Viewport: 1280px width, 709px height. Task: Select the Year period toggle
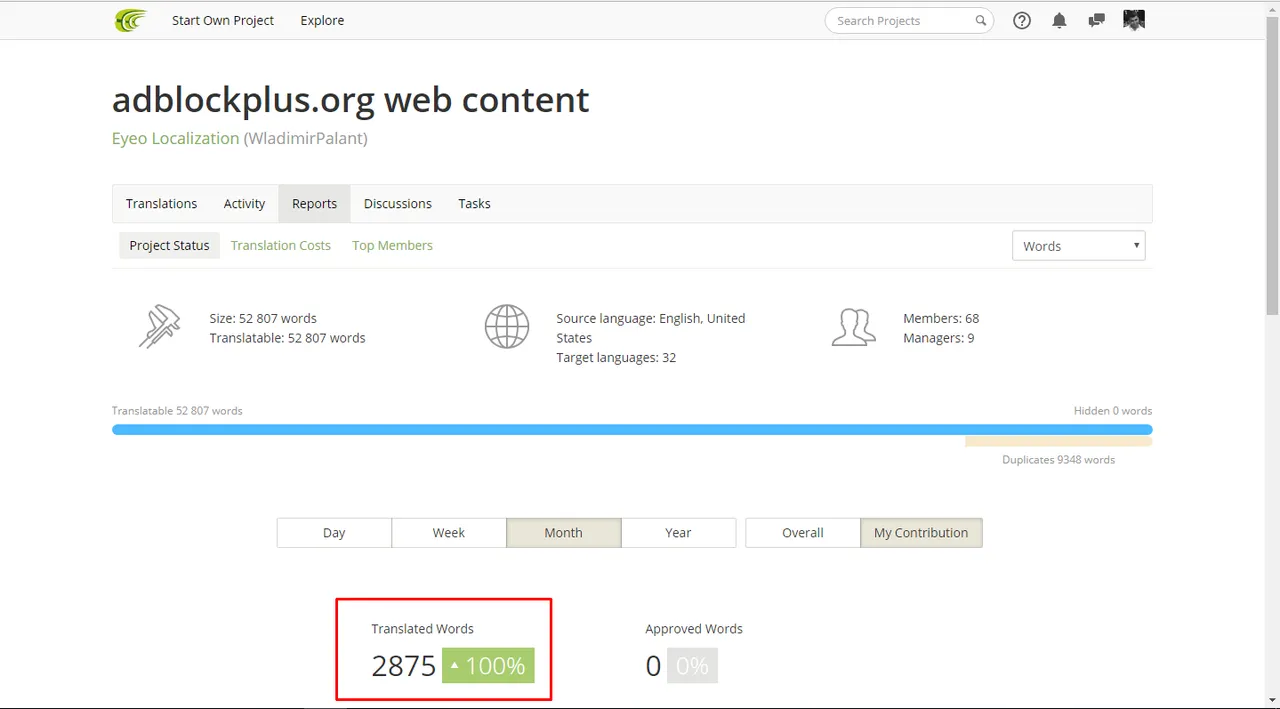(678, 533)
